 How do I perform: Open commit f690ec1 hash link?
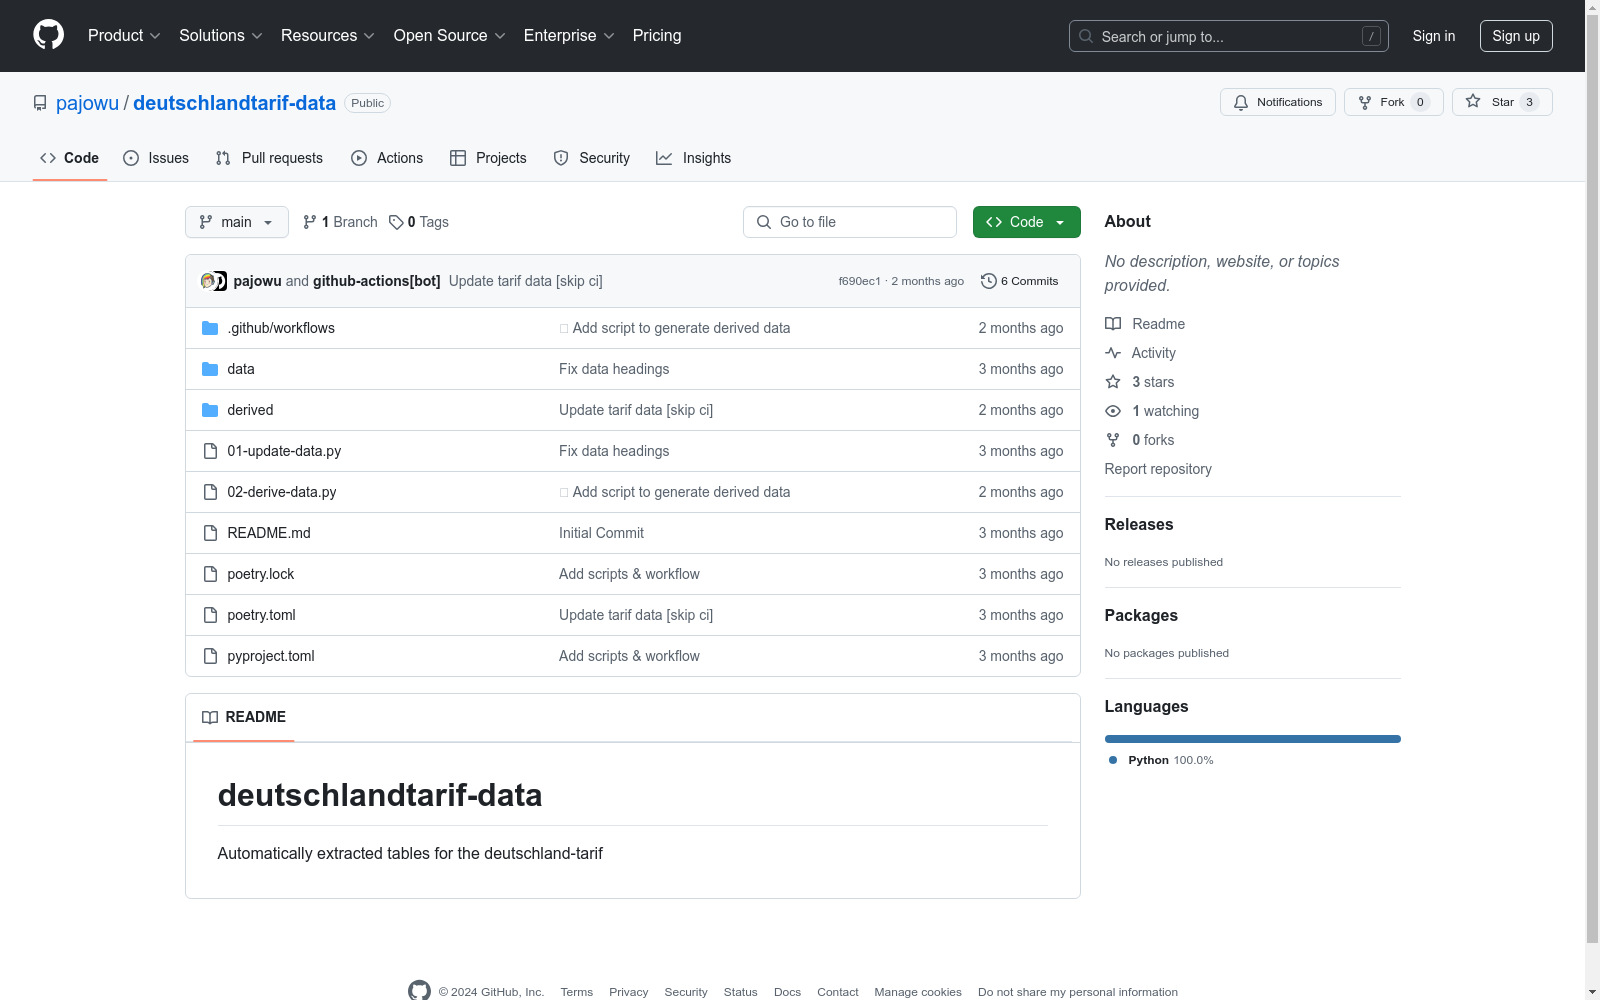coord(859,281)
